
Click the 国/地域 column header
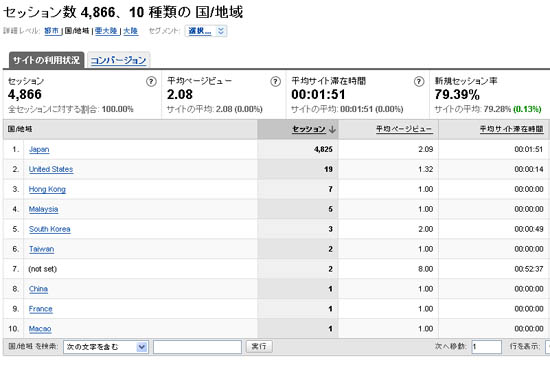pyautogui.click(x=20, y=129)
